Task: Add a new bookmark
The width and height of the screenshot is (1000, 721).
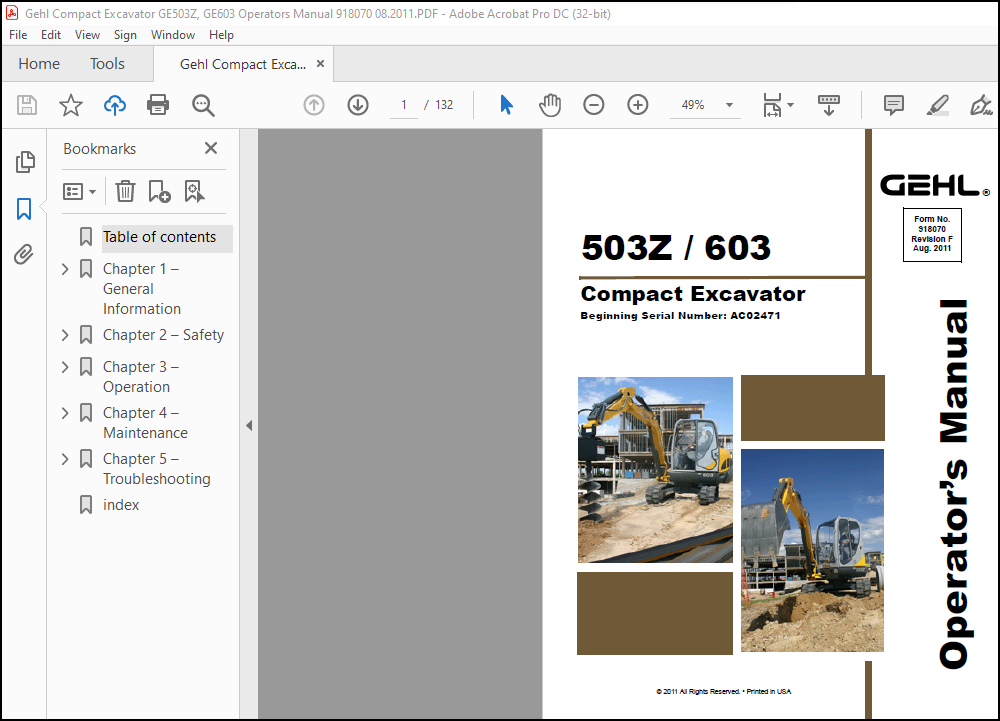Action: tap(159, 191)
